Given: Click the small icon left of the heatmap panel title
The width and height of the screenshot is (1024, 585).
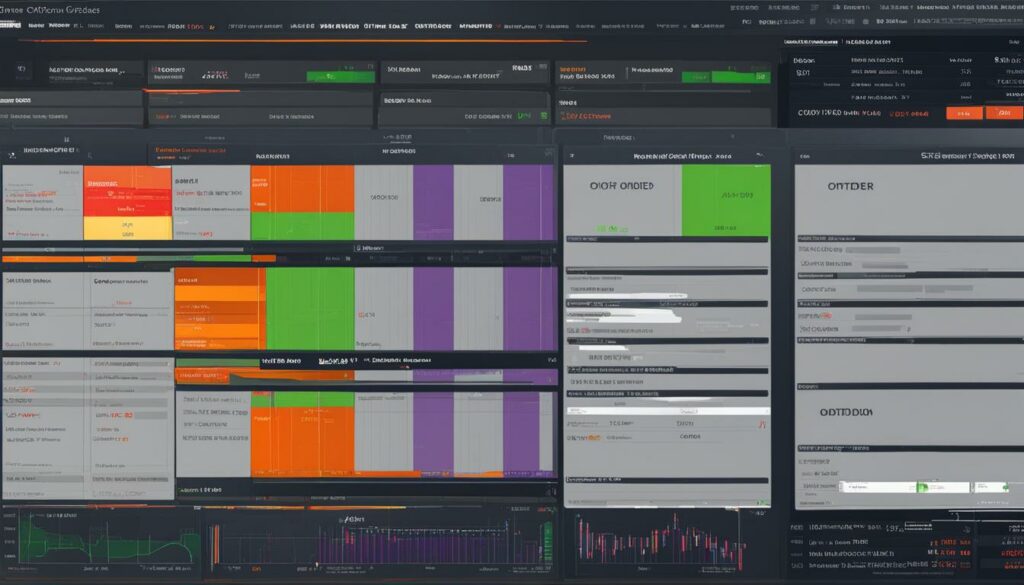Looking at the screenshot, I should click(x=13, y=153).
